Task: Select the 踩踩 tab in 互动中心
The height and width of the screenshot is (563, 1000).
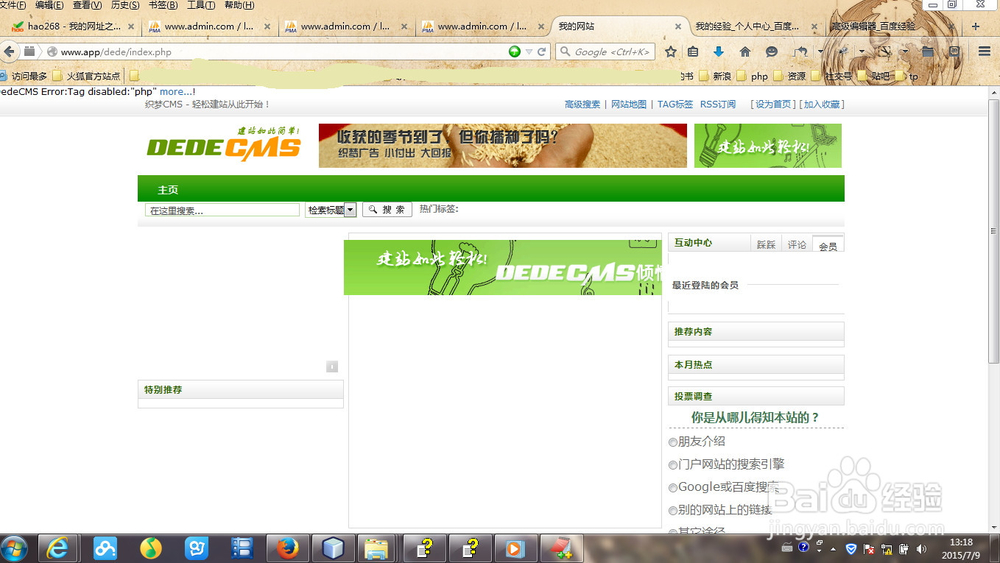Action: click(x=766, y=245)
